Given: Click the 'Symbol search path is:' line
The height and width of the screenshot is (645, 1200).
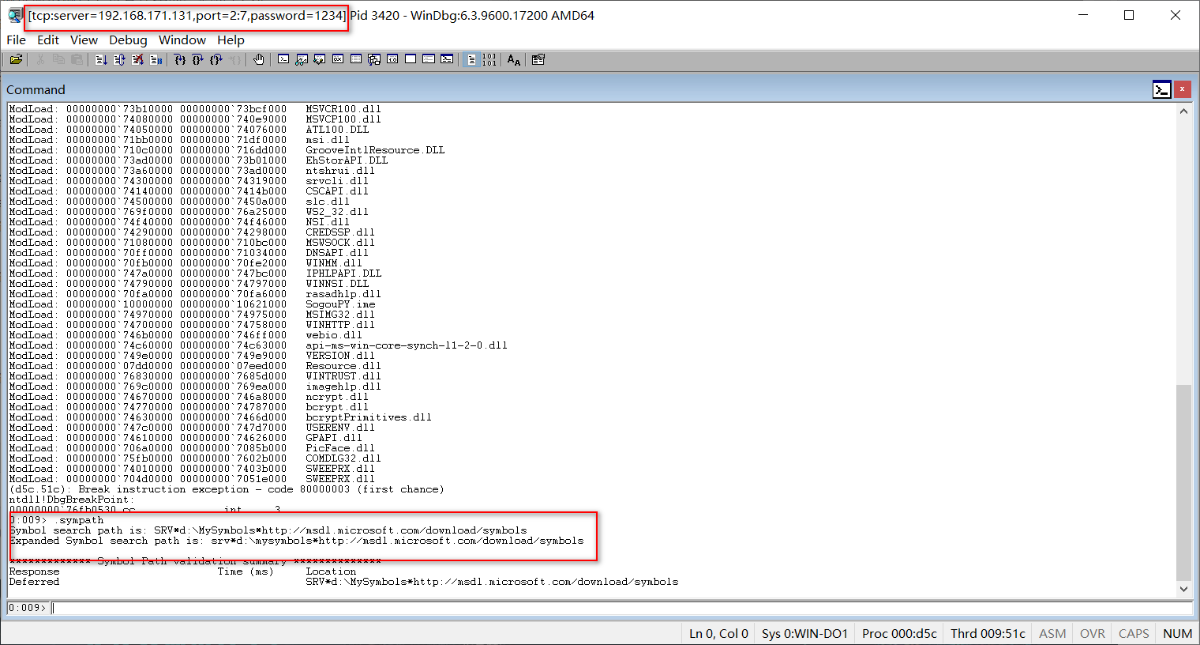Looking at the screenshot, I should (x=268, y=530).
